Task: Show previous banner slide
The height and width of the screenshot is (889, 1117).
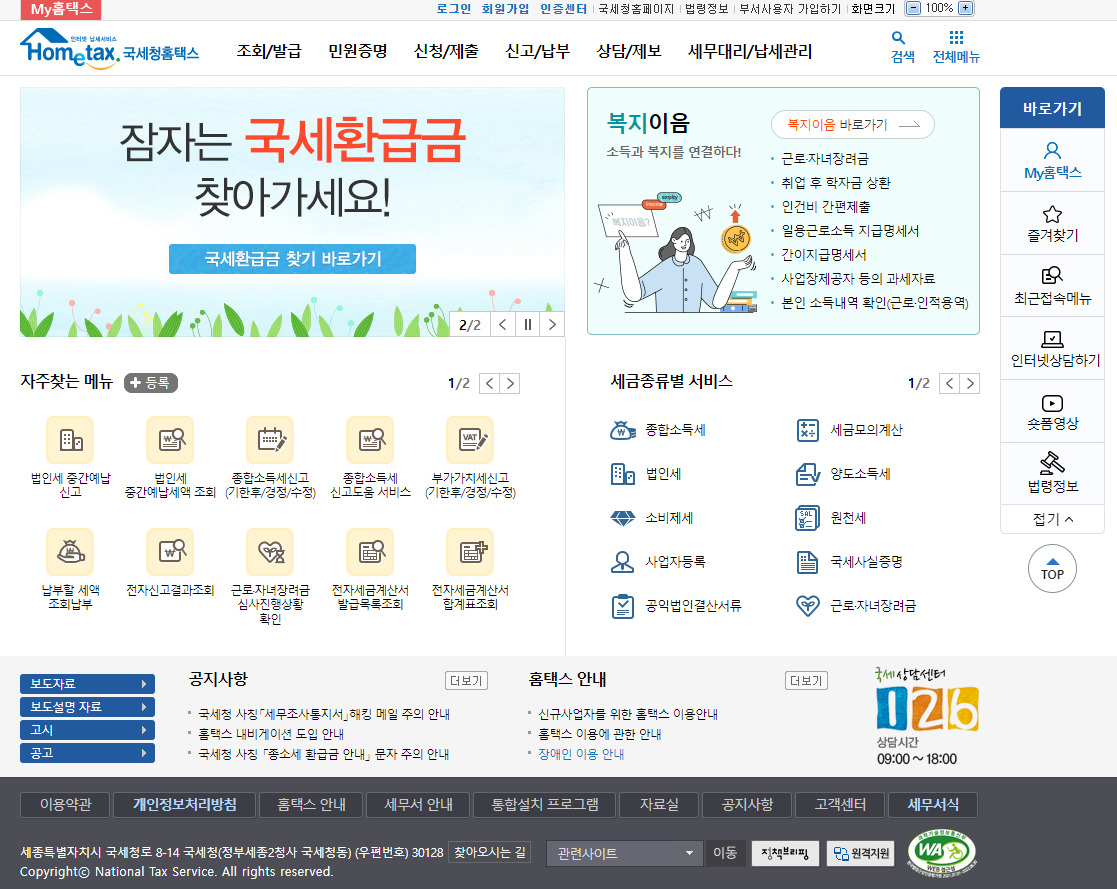Action: [503, 325]
